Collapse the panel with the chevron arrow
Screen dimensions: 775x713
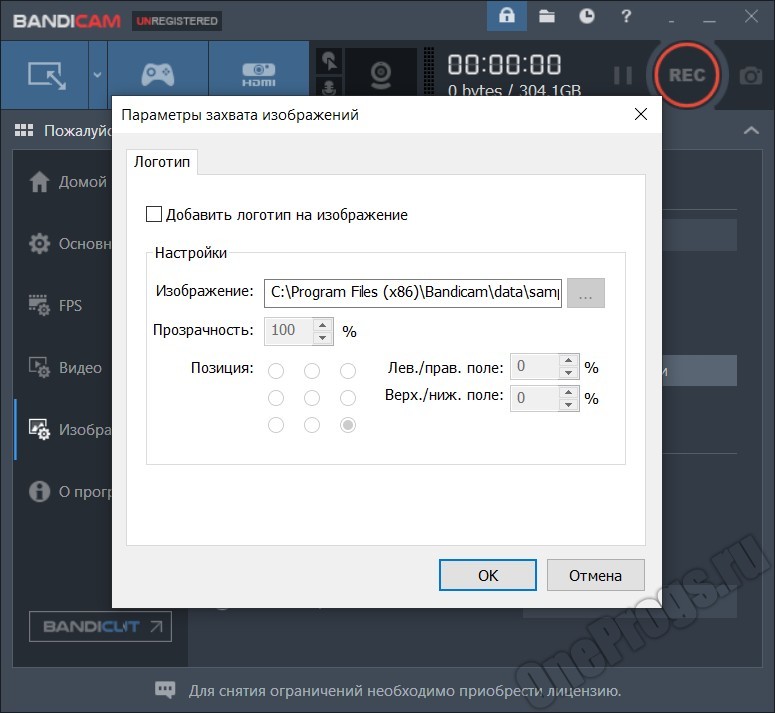pos(751,130)
